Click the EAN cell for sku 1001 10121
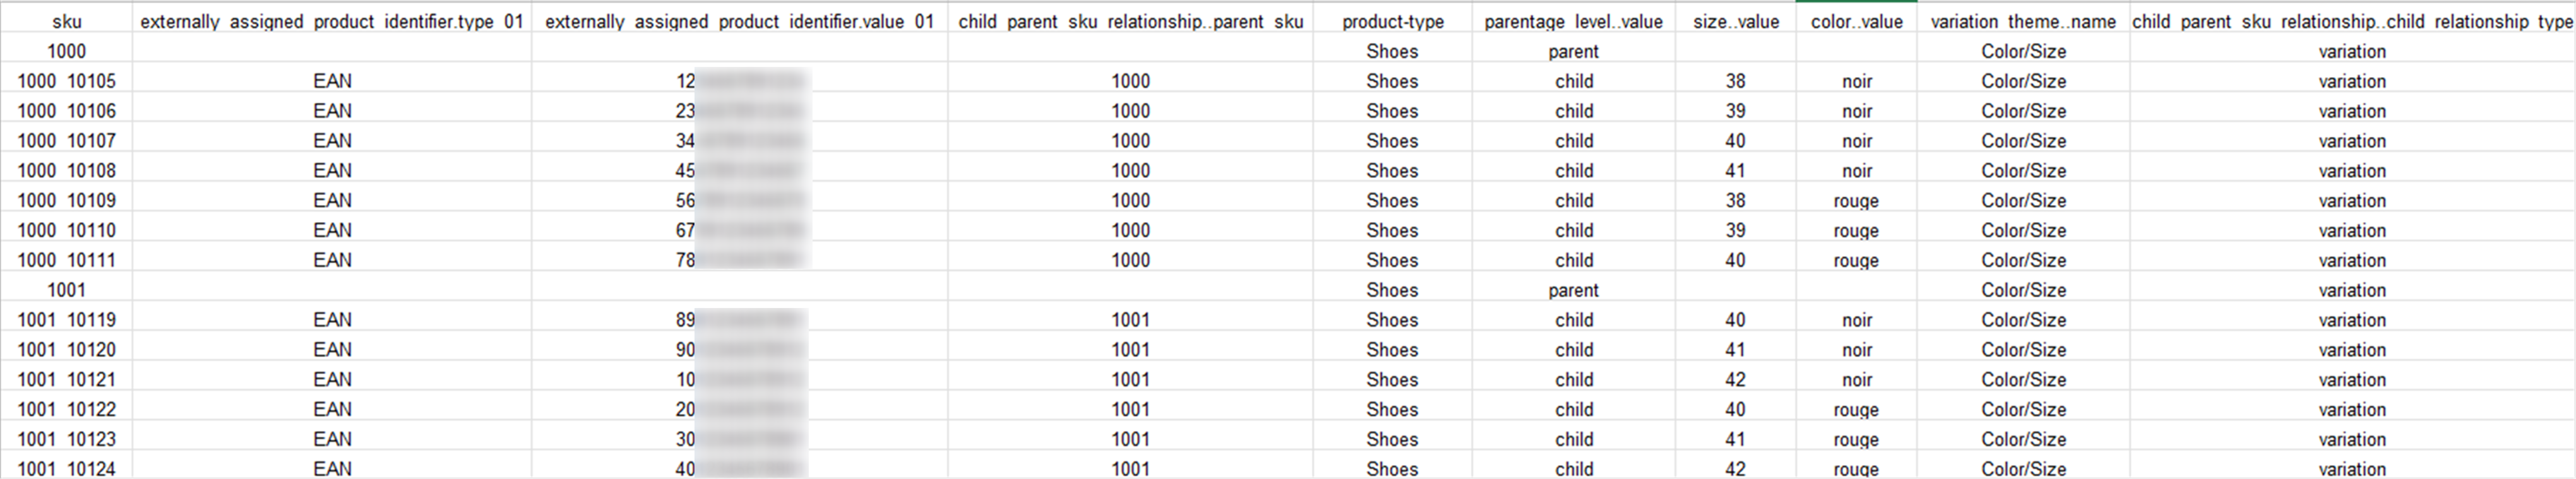 point(332,380)
